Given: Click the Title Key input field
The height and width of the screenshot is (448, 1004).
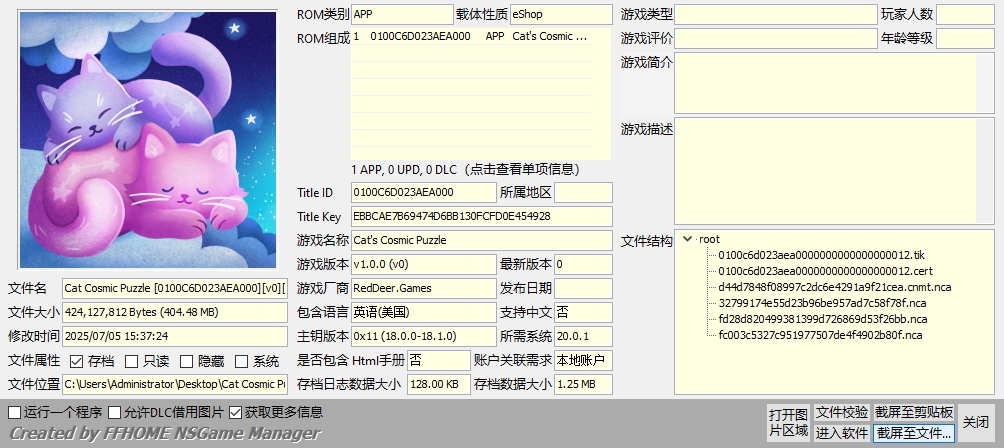Looking at the screenshot, I should (481, 216).
